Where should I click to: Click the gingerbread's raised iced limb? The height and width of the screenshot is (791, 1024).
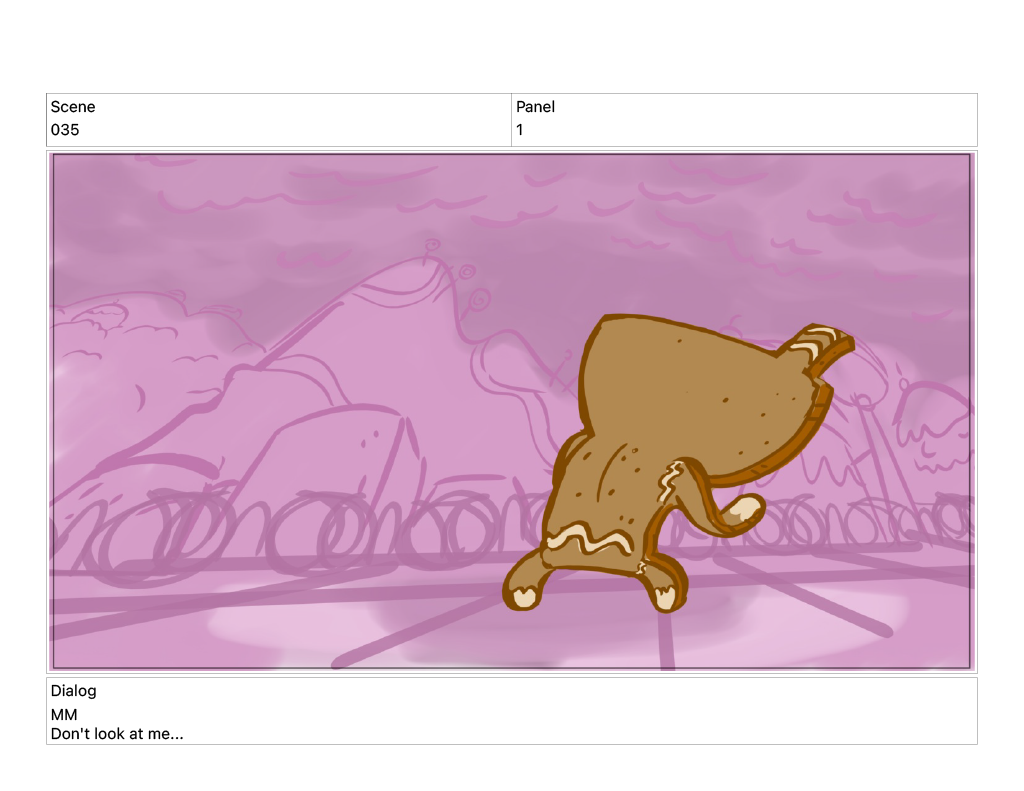point(822,348)
